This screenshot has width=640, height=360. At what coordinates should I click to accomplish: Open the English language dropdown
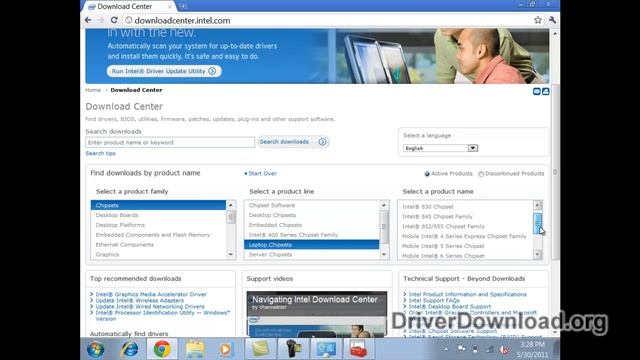440,148
